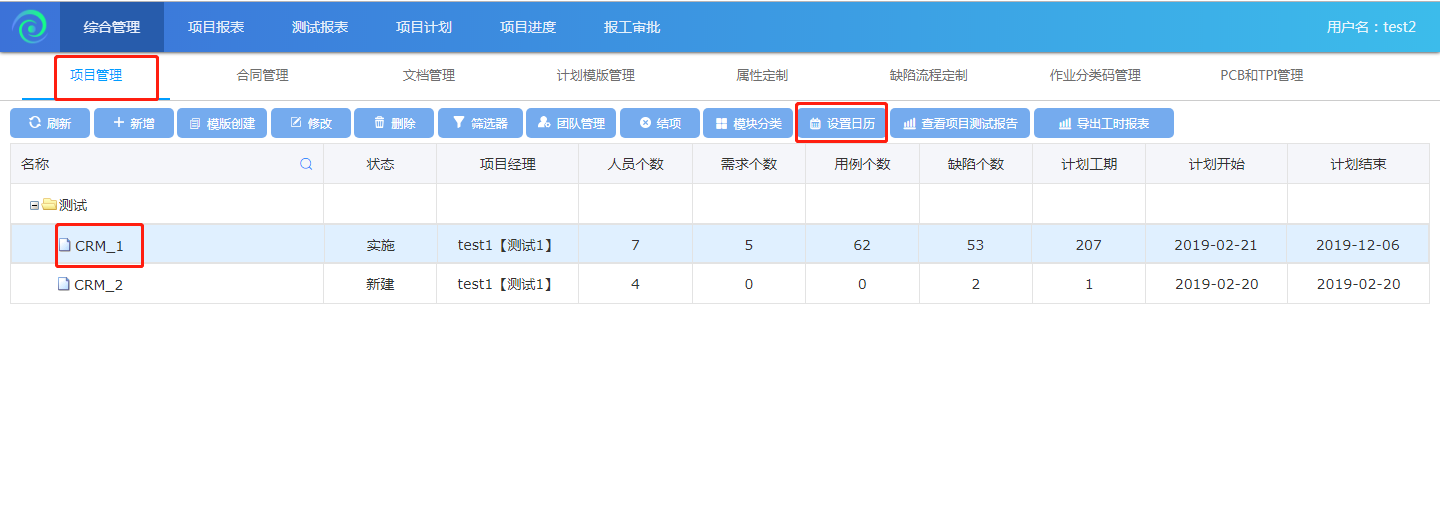Click the search icon in 名称 column header

click(x=306, y=164)
